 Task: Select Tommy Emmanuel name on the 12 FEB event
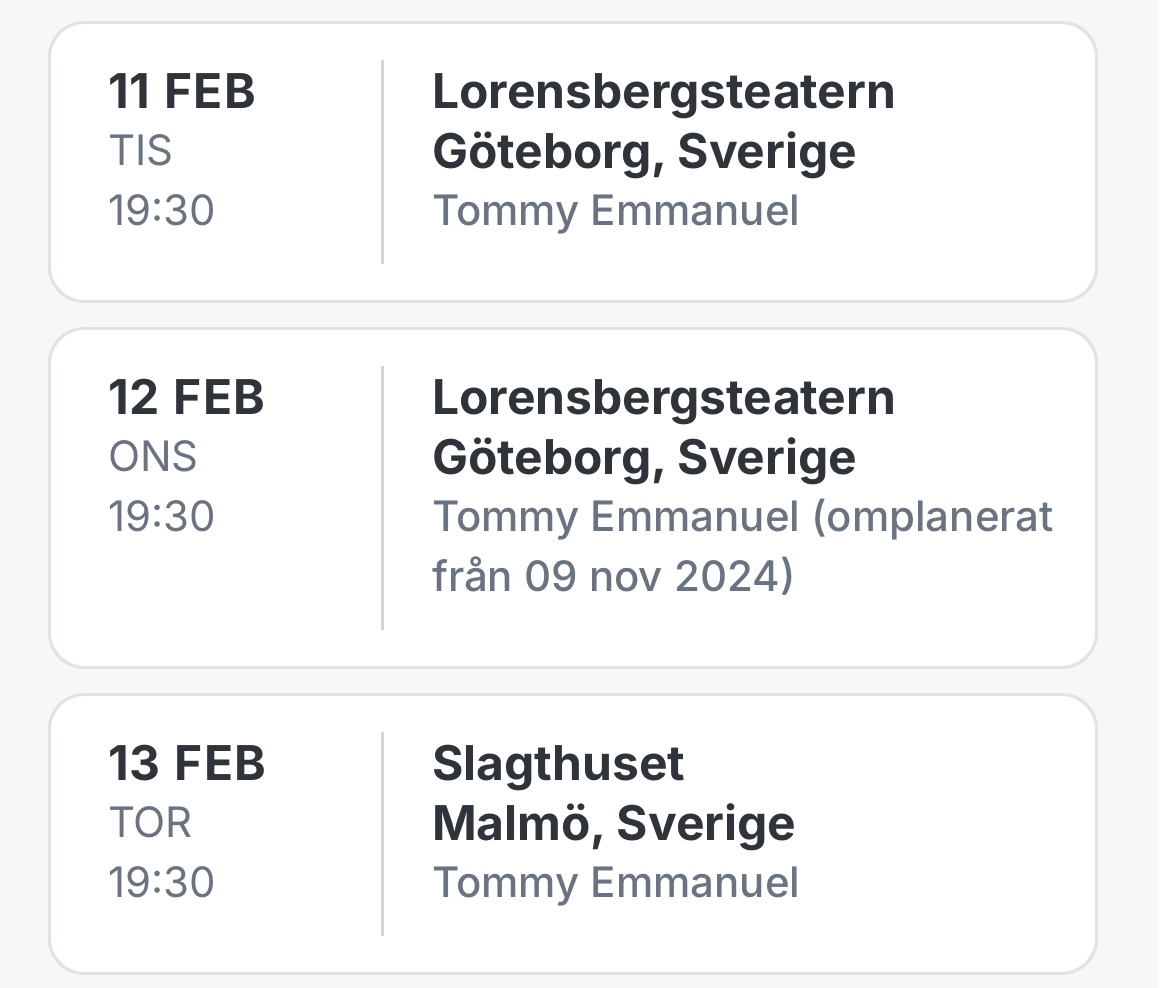pos(615,517)
